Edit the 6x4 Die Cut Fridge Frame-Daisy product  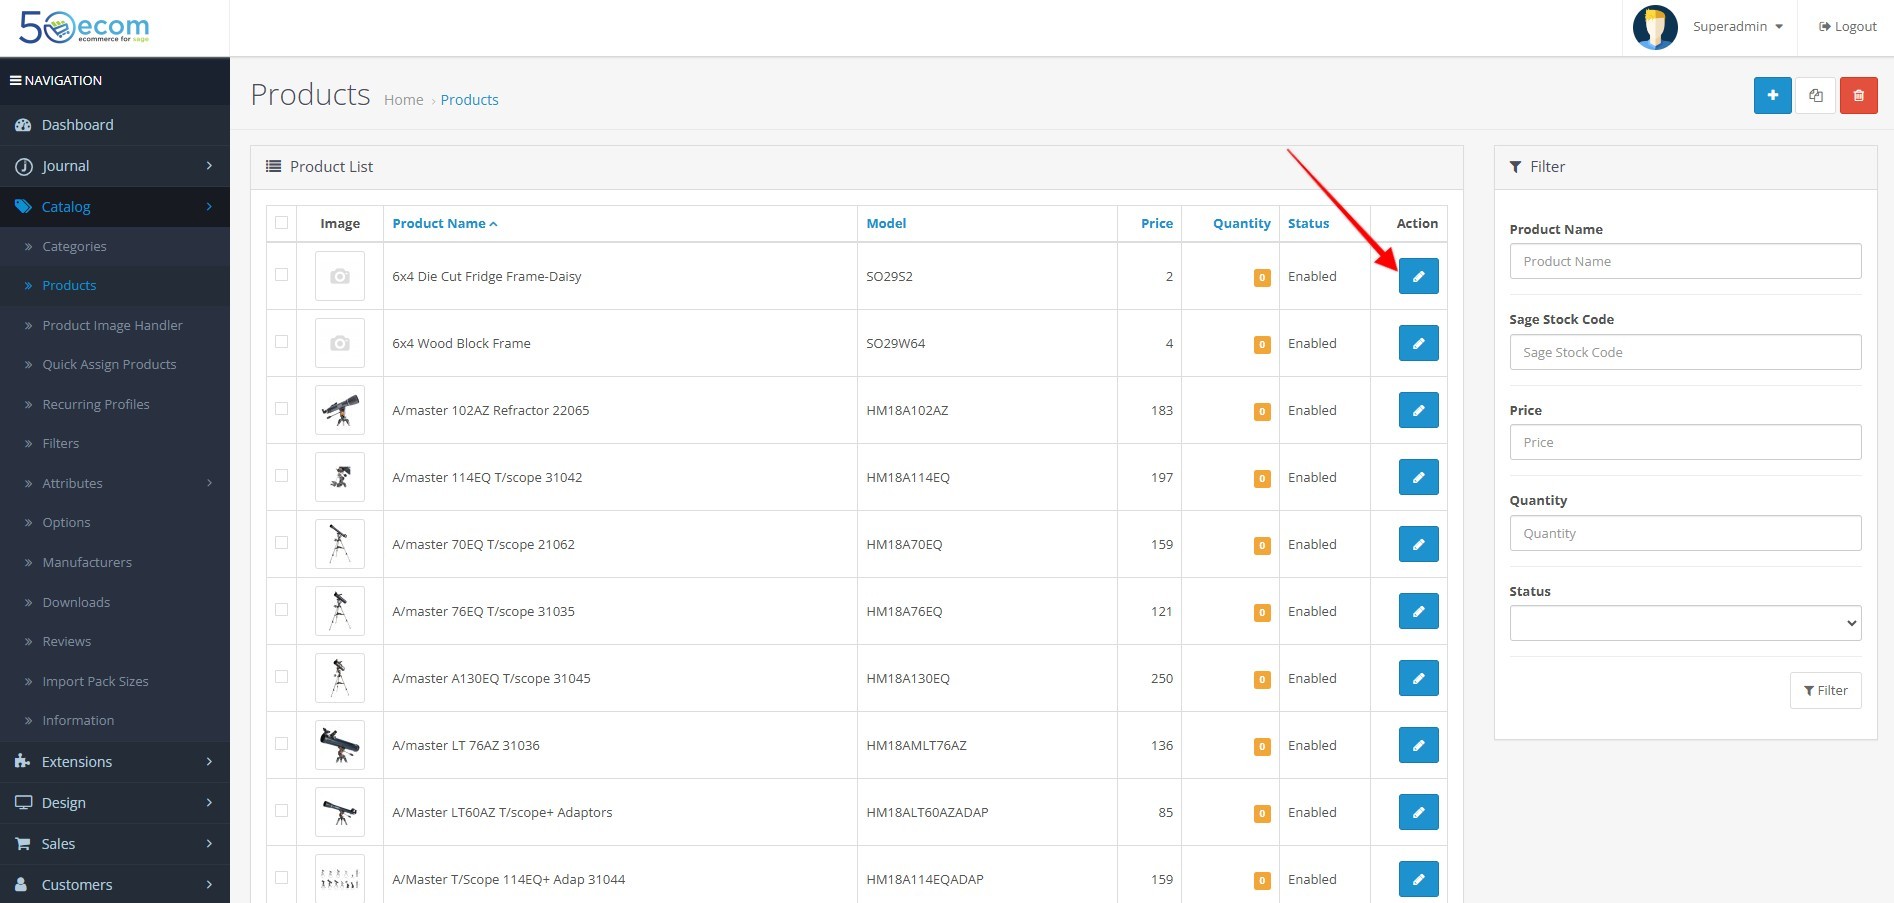tap(1418, 276)
